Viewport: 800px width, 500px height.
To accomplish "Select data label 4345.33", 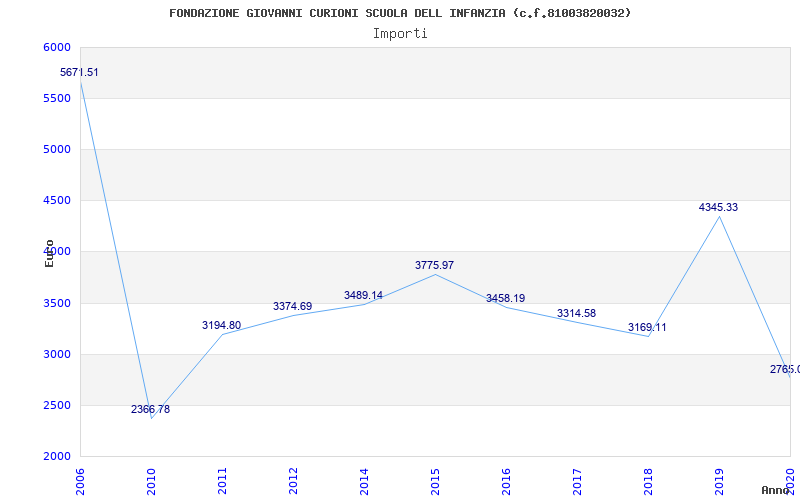I will [x=718, y=207].
